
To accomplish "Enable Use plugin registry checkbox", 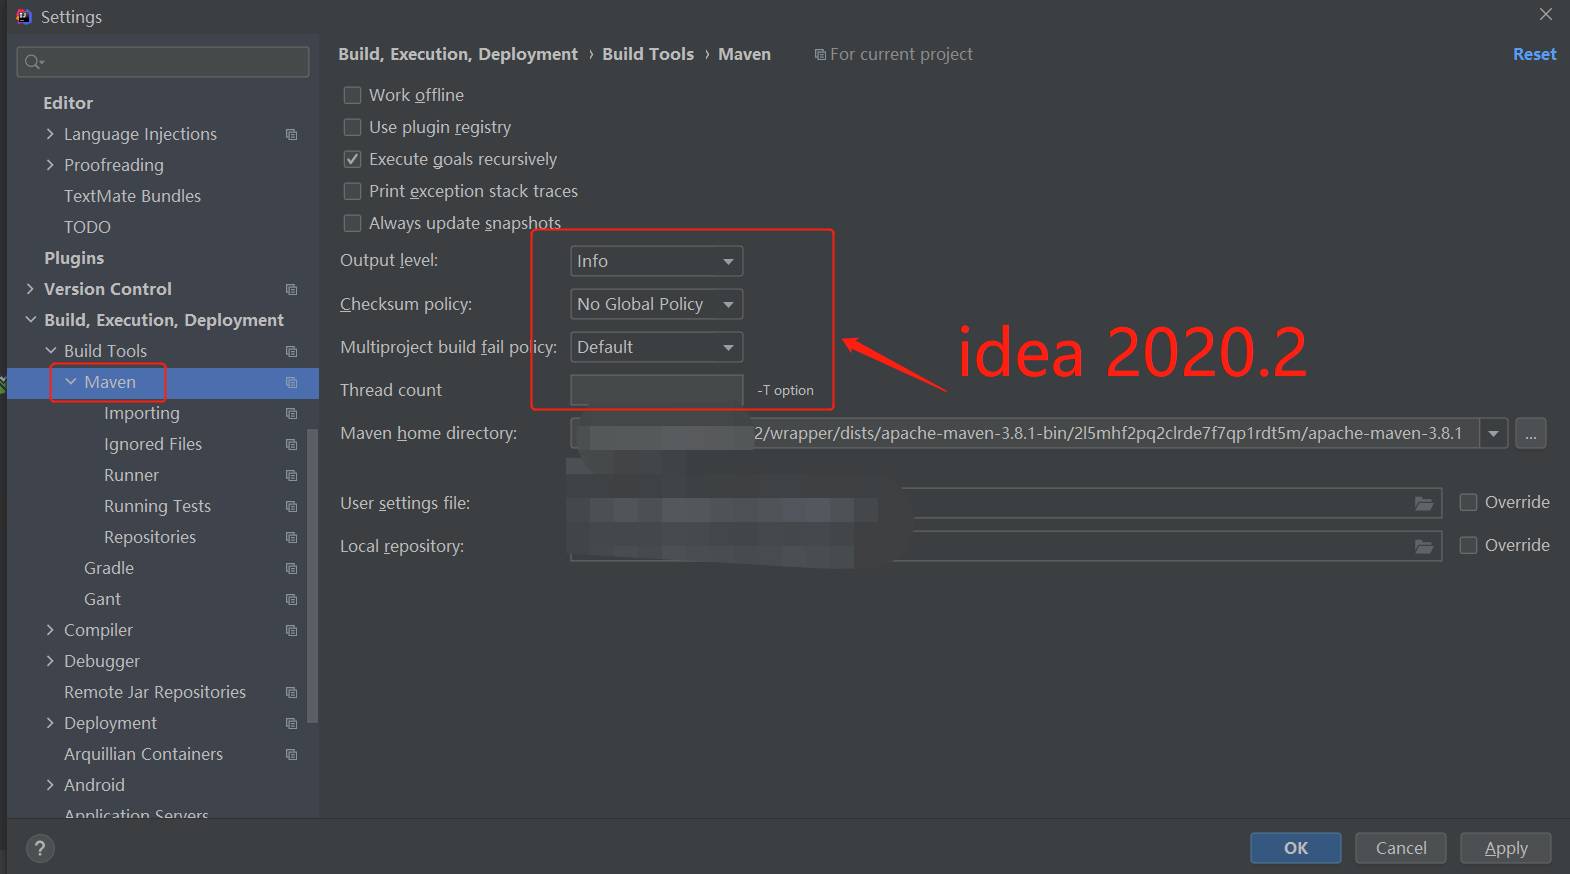I will click(x=352, y=127).
